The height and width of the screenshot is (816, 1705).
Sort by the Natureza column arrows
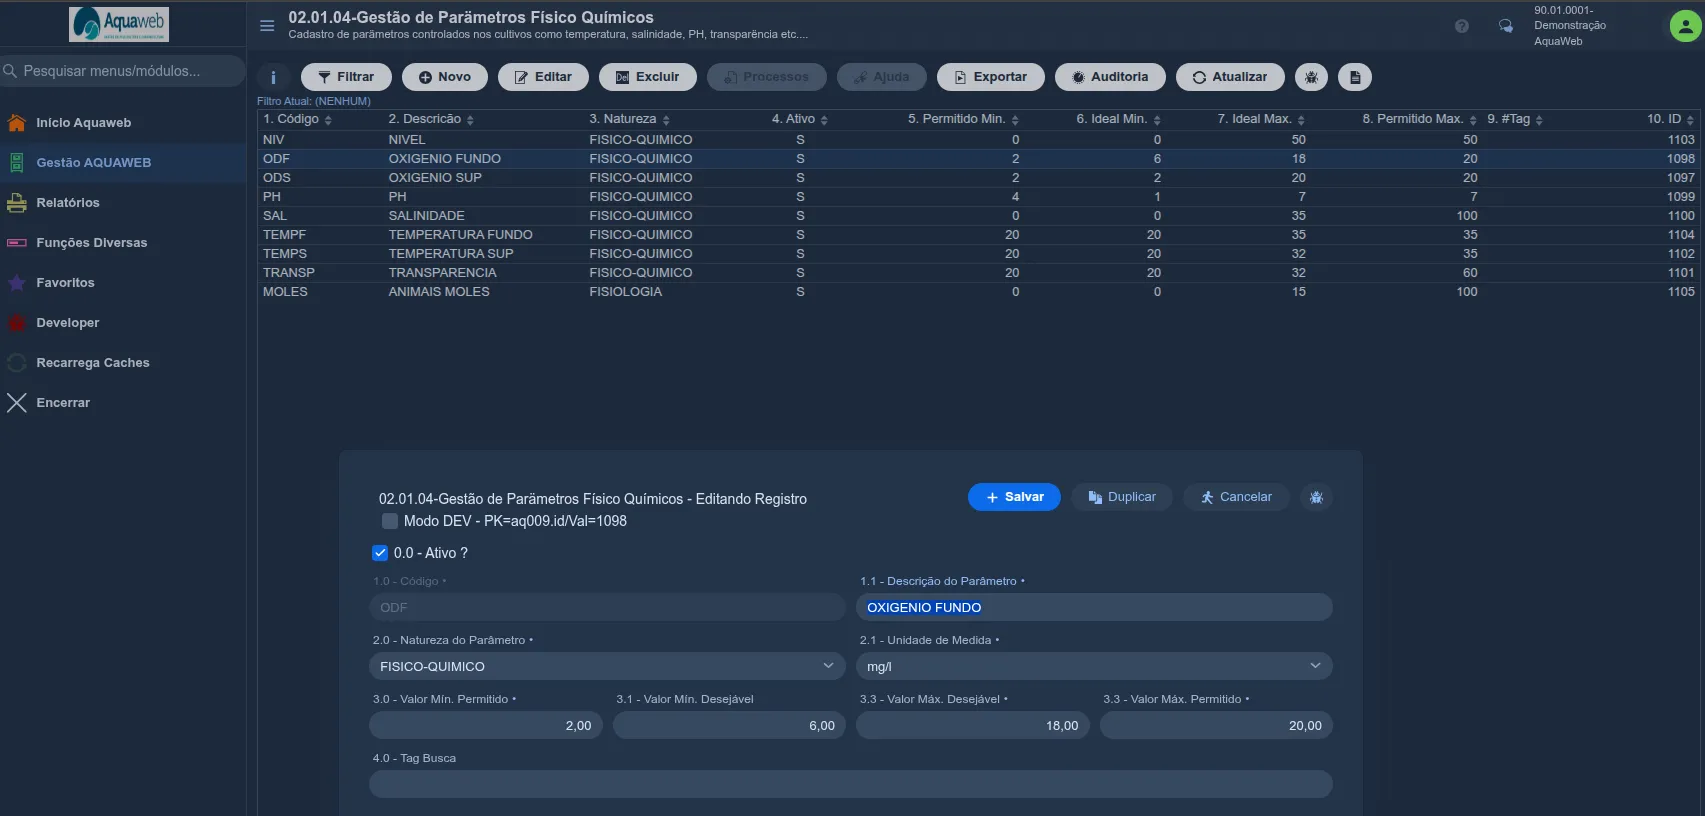pyautogui.click(x=666, y=120)
